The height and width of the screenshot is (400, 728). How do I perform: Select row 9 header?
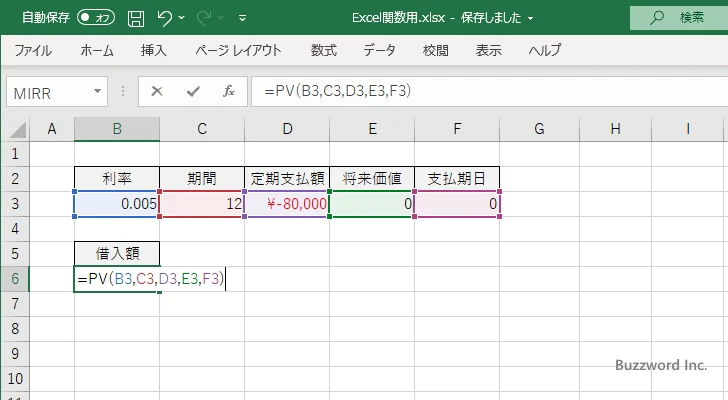(15, 354)
